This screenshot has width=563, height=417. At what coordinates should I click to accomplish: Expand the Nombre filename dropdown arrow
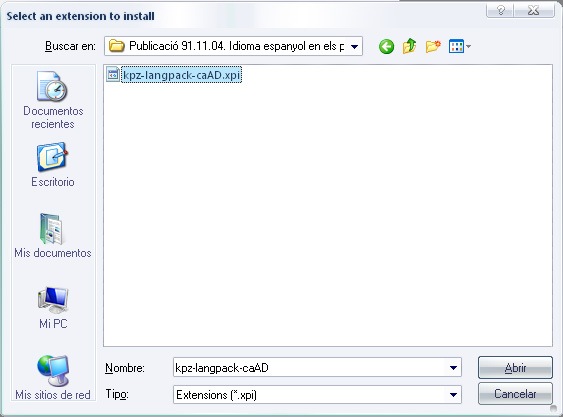click(453, 367)
